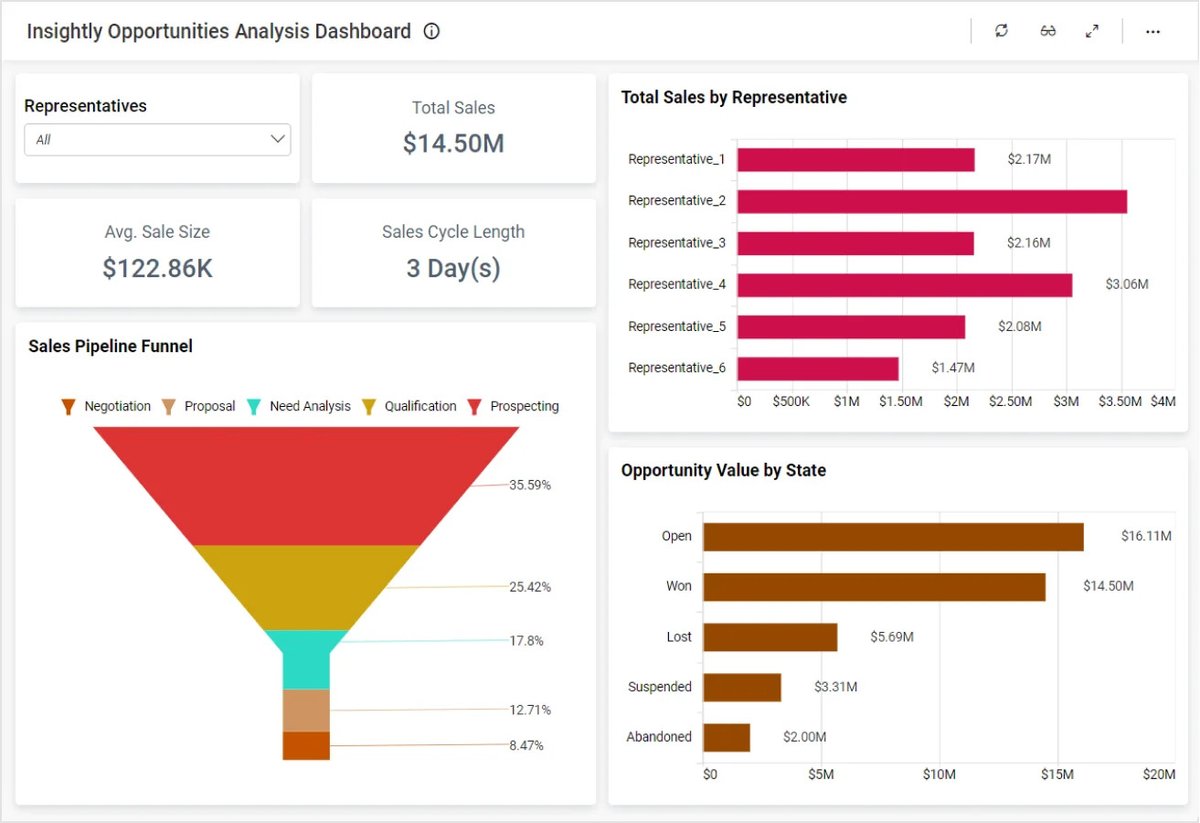The image size is (1200, 823).
Task: Click the info icon beside the dashboard title
Action: [431, 31]
